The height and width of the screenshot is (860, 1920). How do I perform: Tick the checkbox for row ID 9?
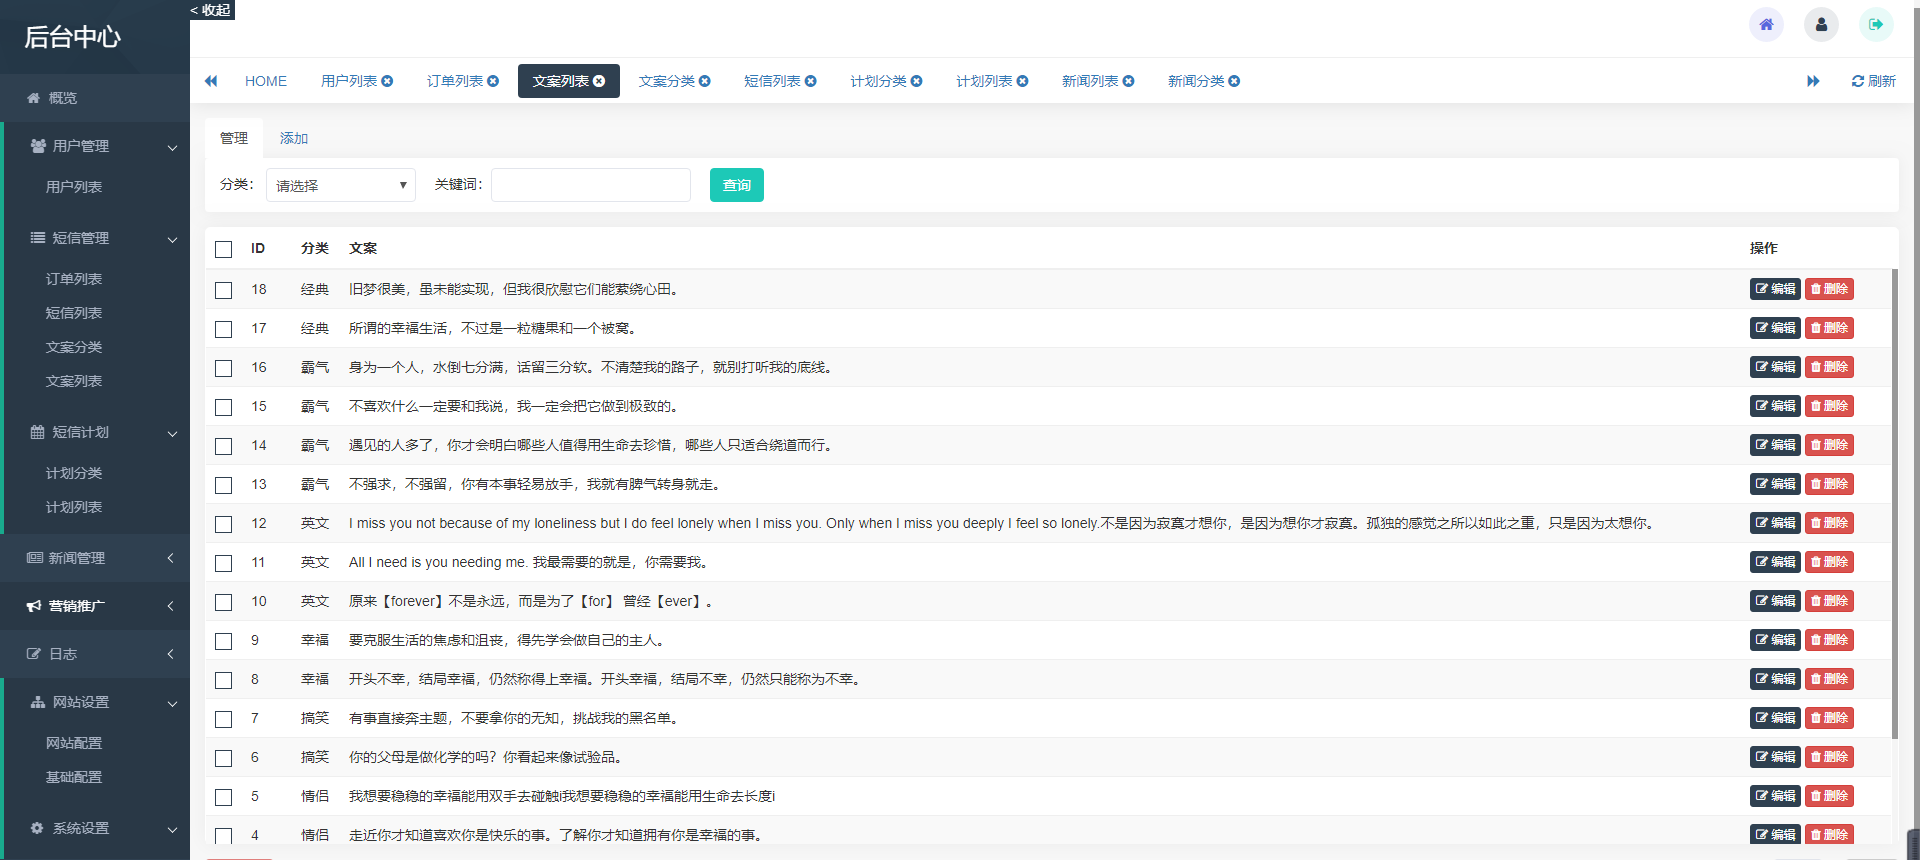[x=224, y=641]
